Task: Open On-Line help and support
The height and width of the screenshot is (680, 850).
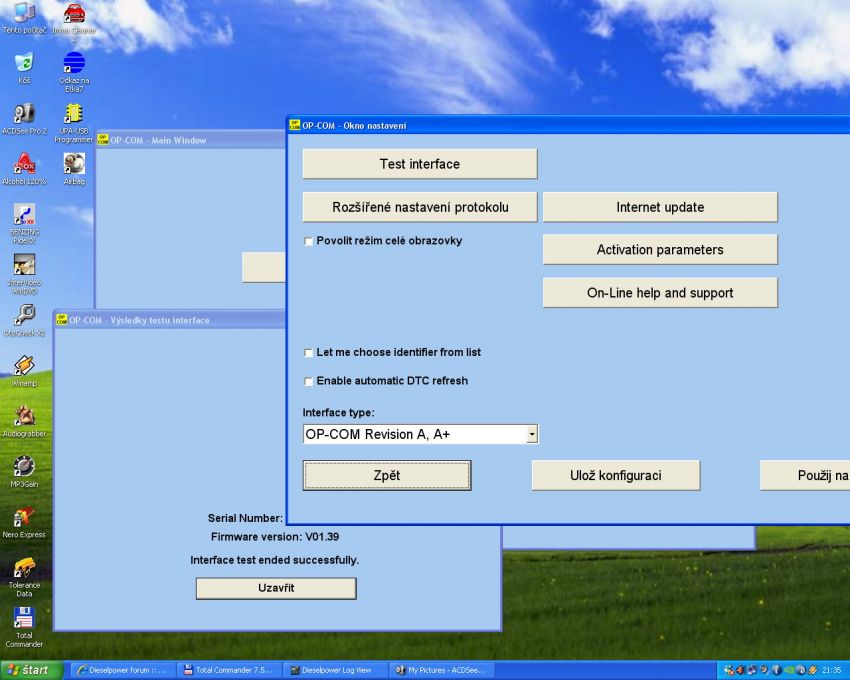Action: (x=660, y=293)
